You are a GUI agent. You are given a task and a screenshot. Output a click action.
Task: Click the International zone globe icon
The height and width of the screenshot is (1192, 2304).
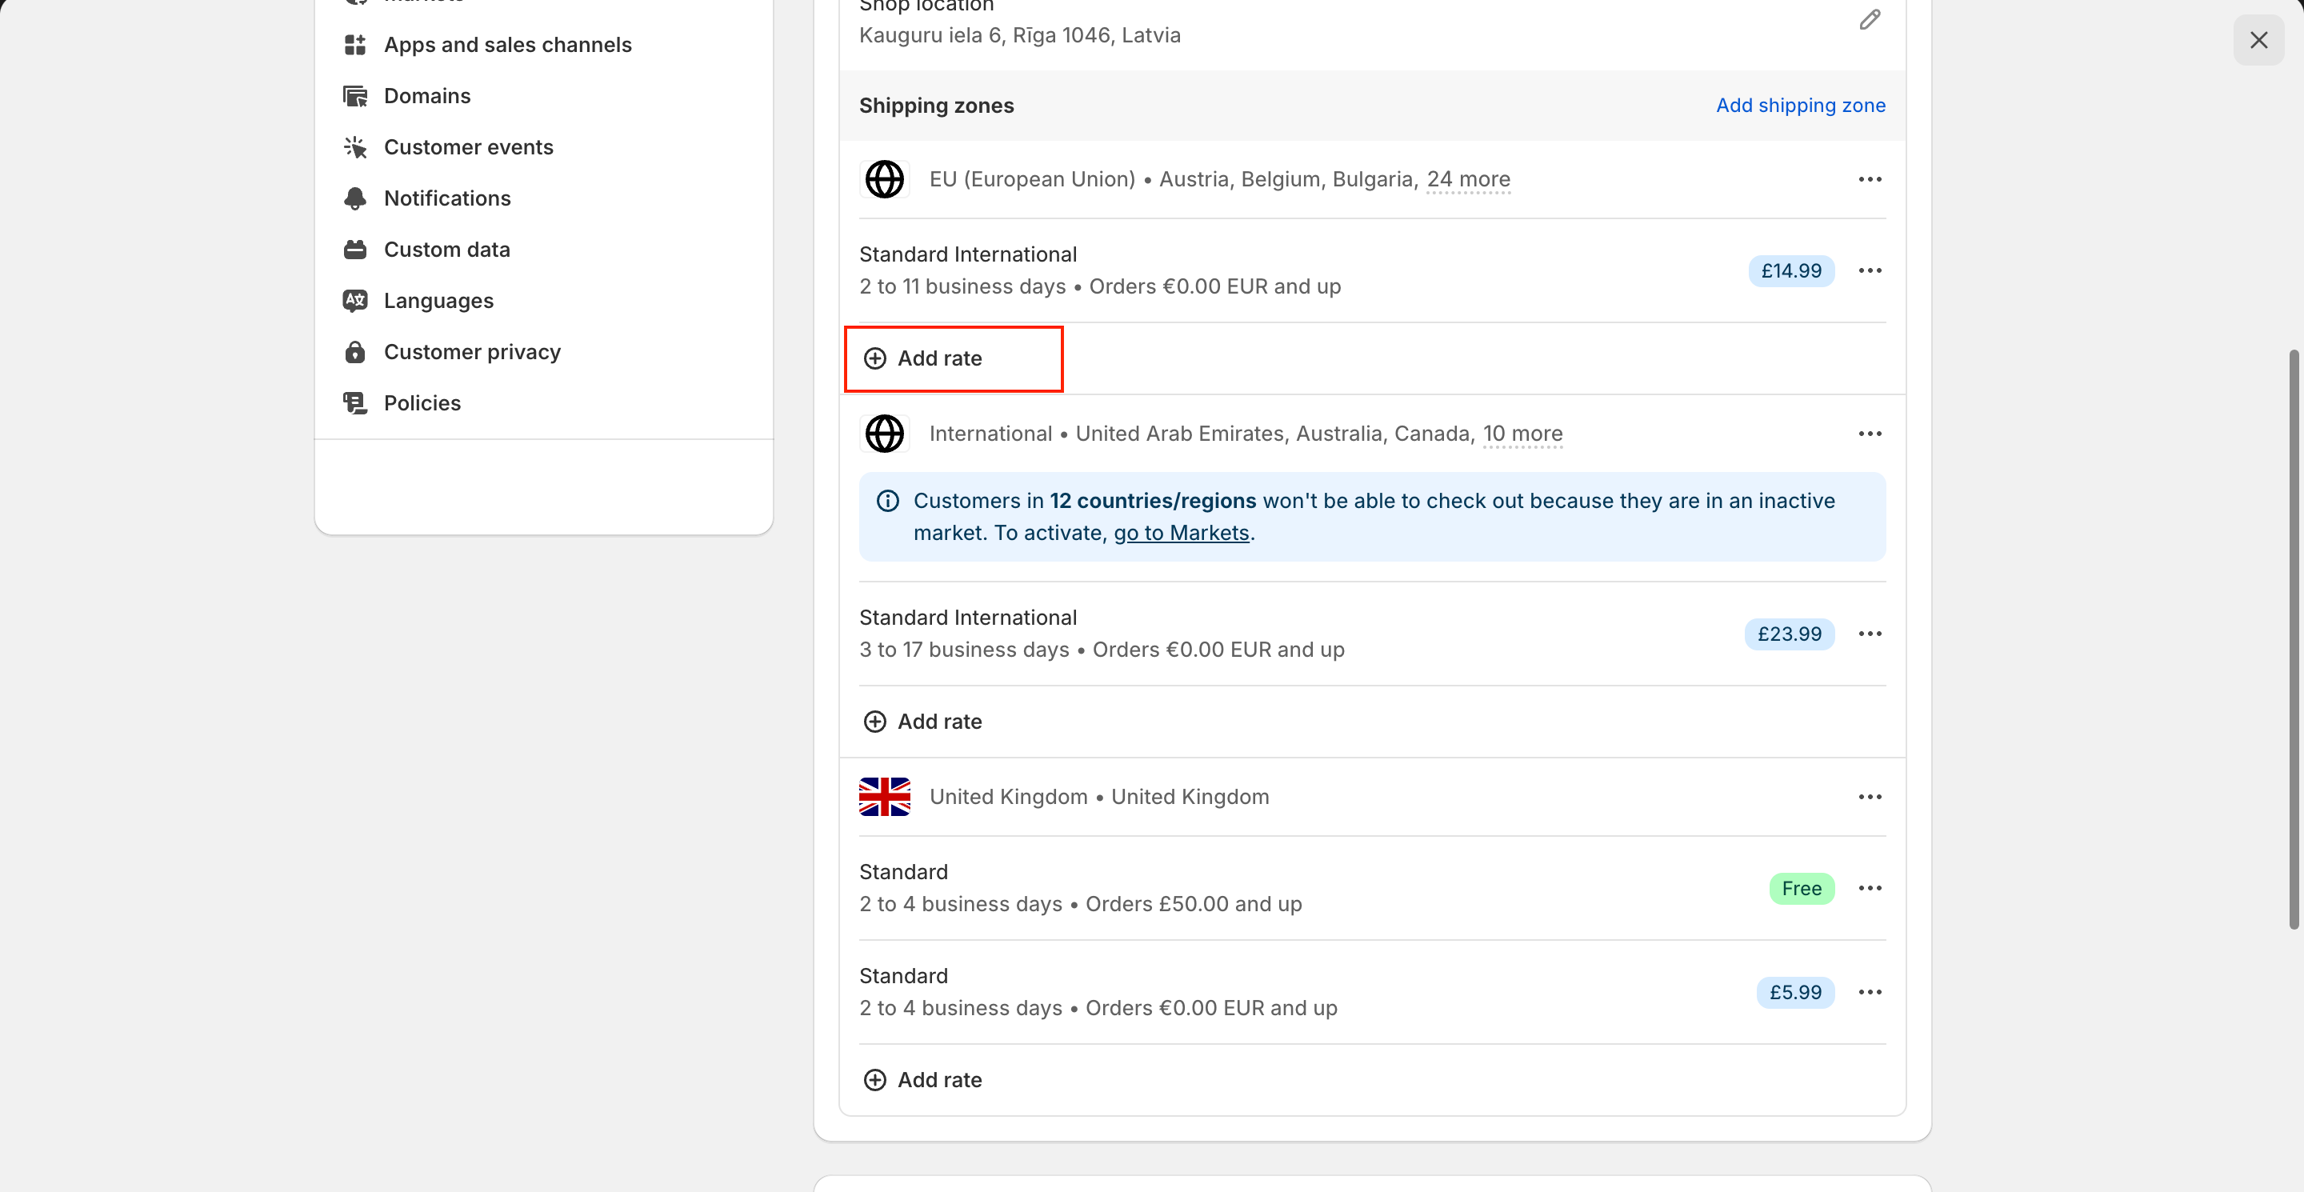point(884,434)
